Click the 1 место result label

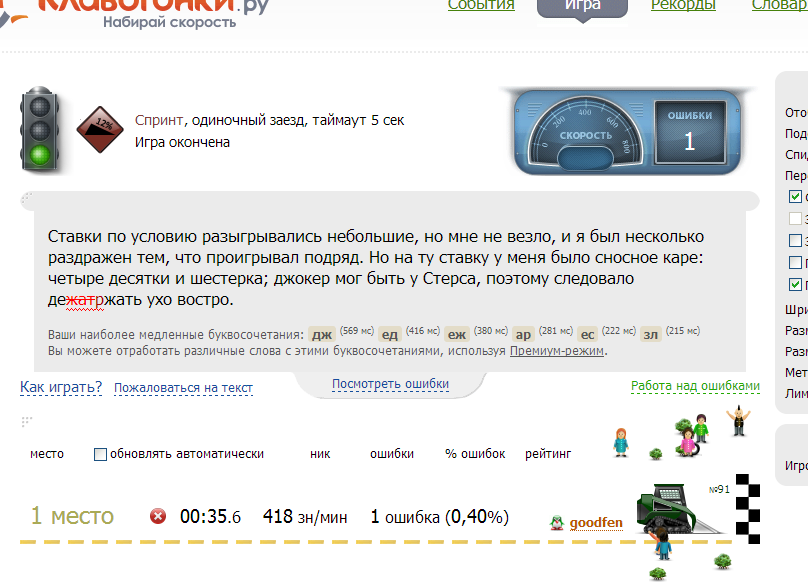tap(72, 516)
